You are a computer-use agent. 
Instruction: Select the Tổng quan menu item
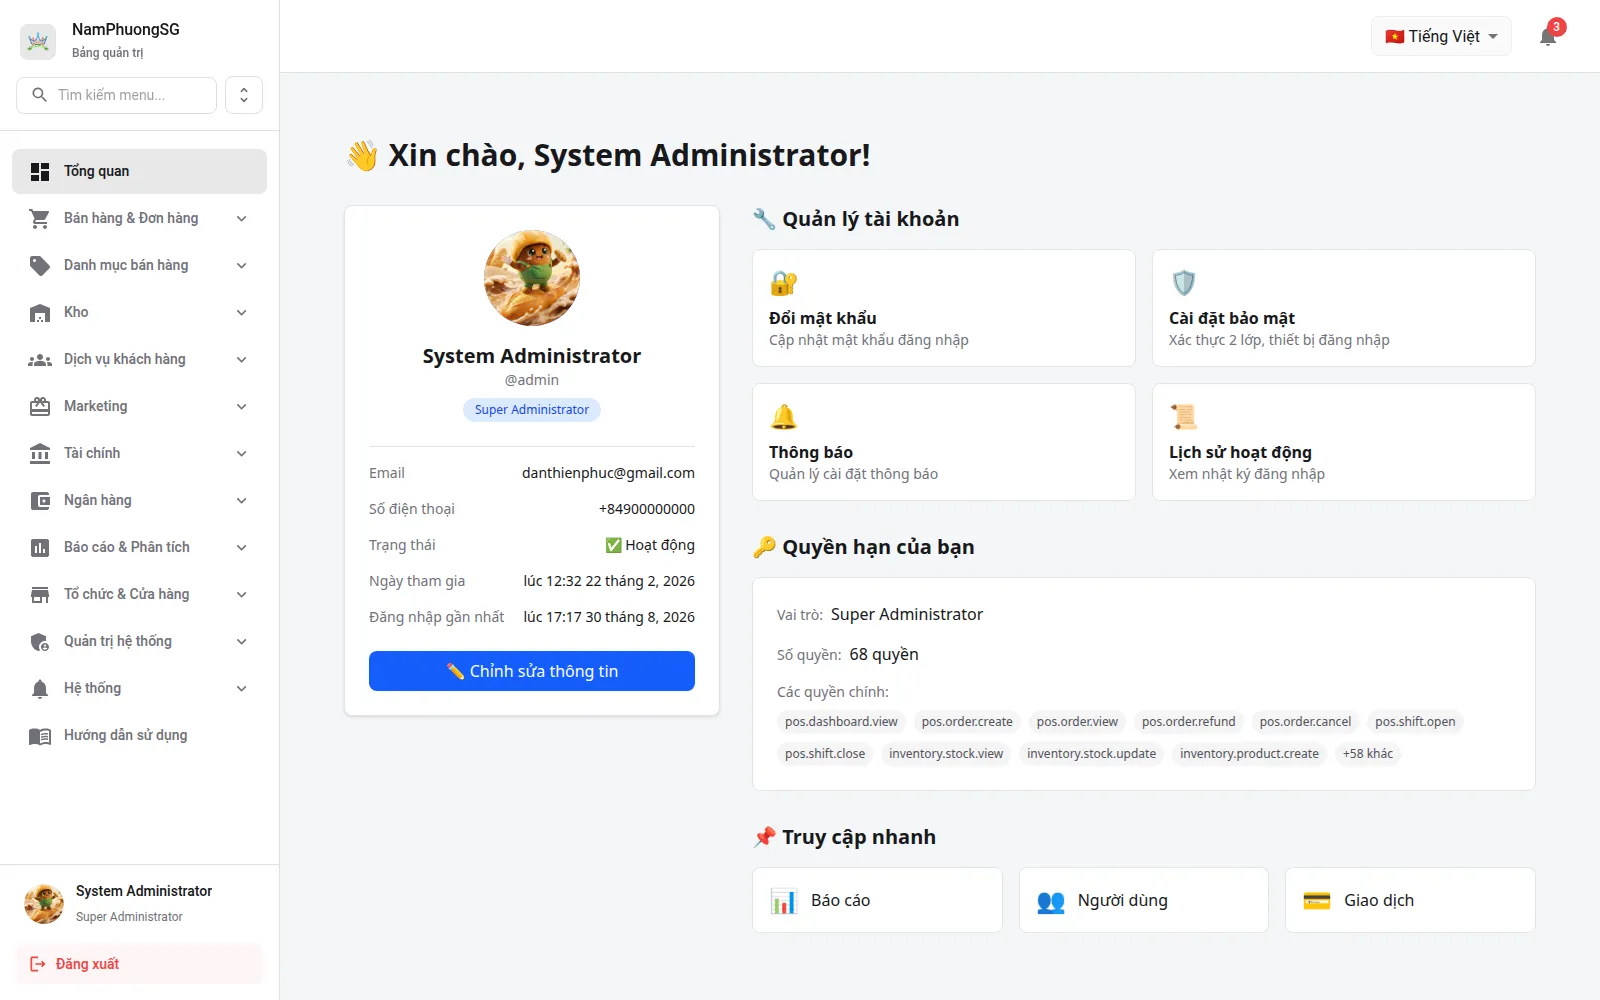coord(139,171)
